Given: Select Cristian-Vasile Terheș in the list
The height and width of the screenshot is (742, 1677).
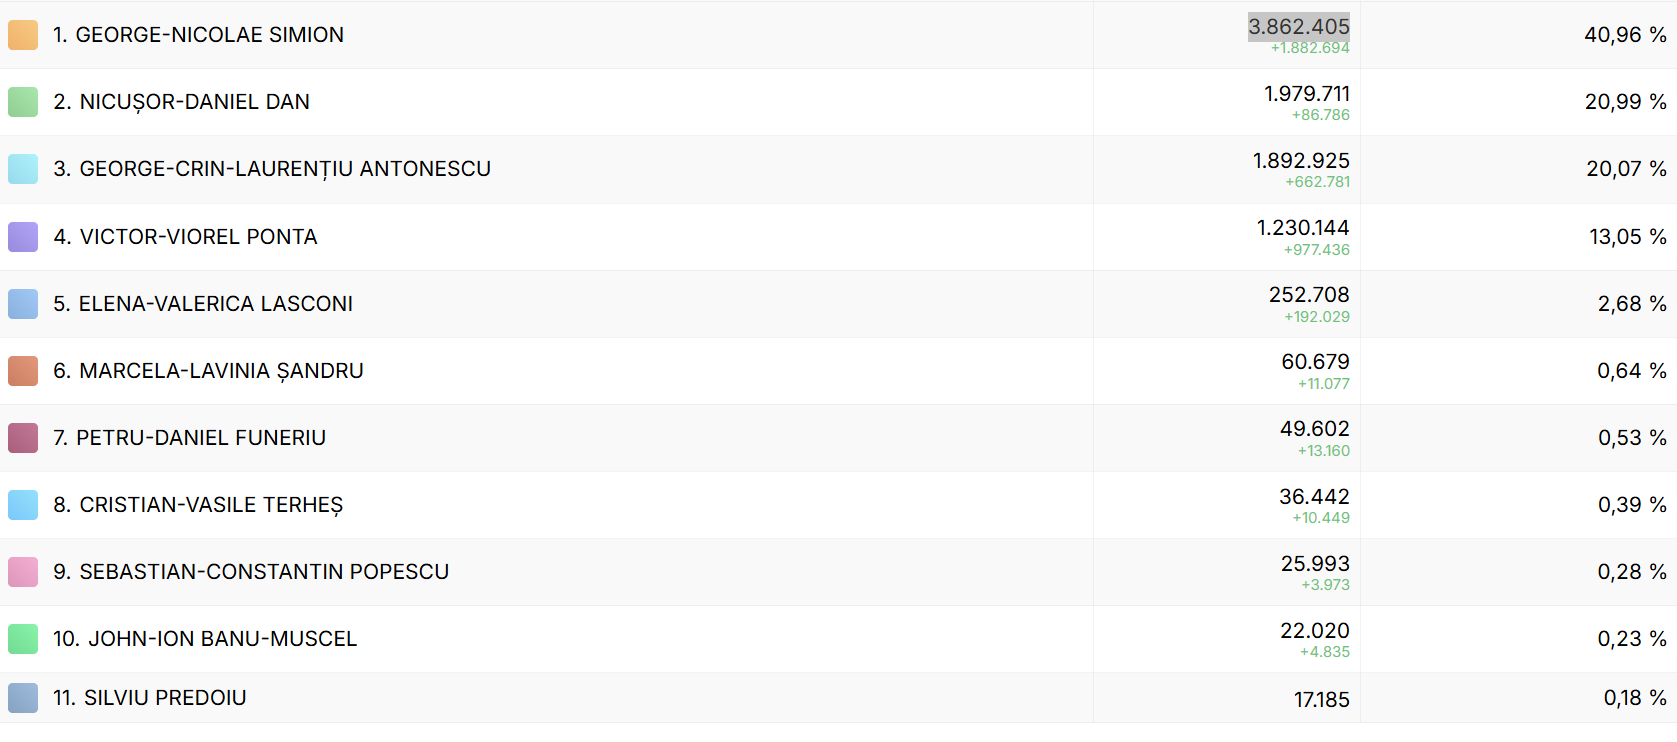Looking at the screenshot, I should click(x=198, y=505).
